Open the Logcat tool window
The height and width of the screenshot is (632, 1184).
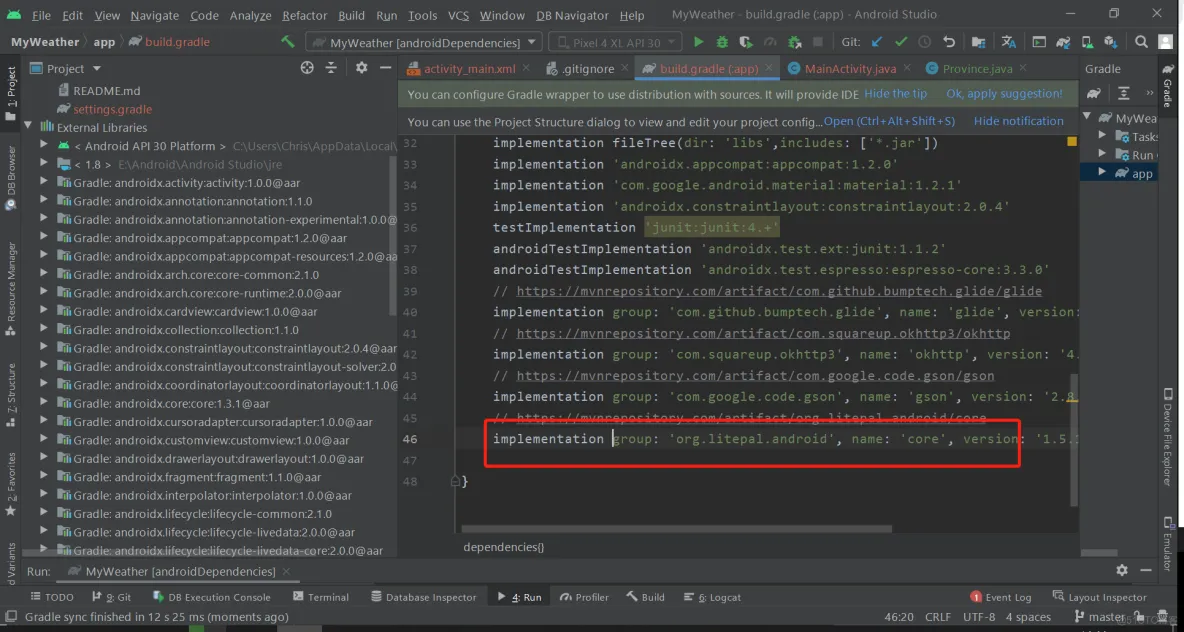714,597
